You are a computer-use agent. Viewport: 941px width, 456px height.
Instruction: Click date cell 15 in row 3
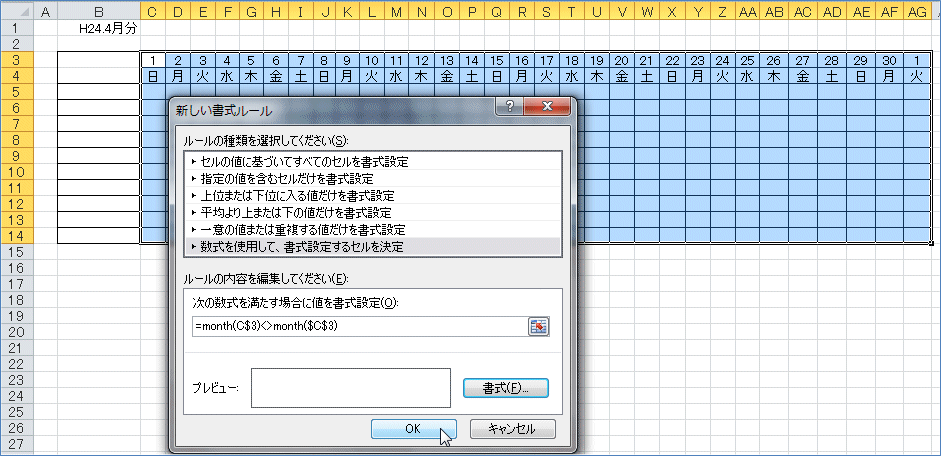point(496,60)
